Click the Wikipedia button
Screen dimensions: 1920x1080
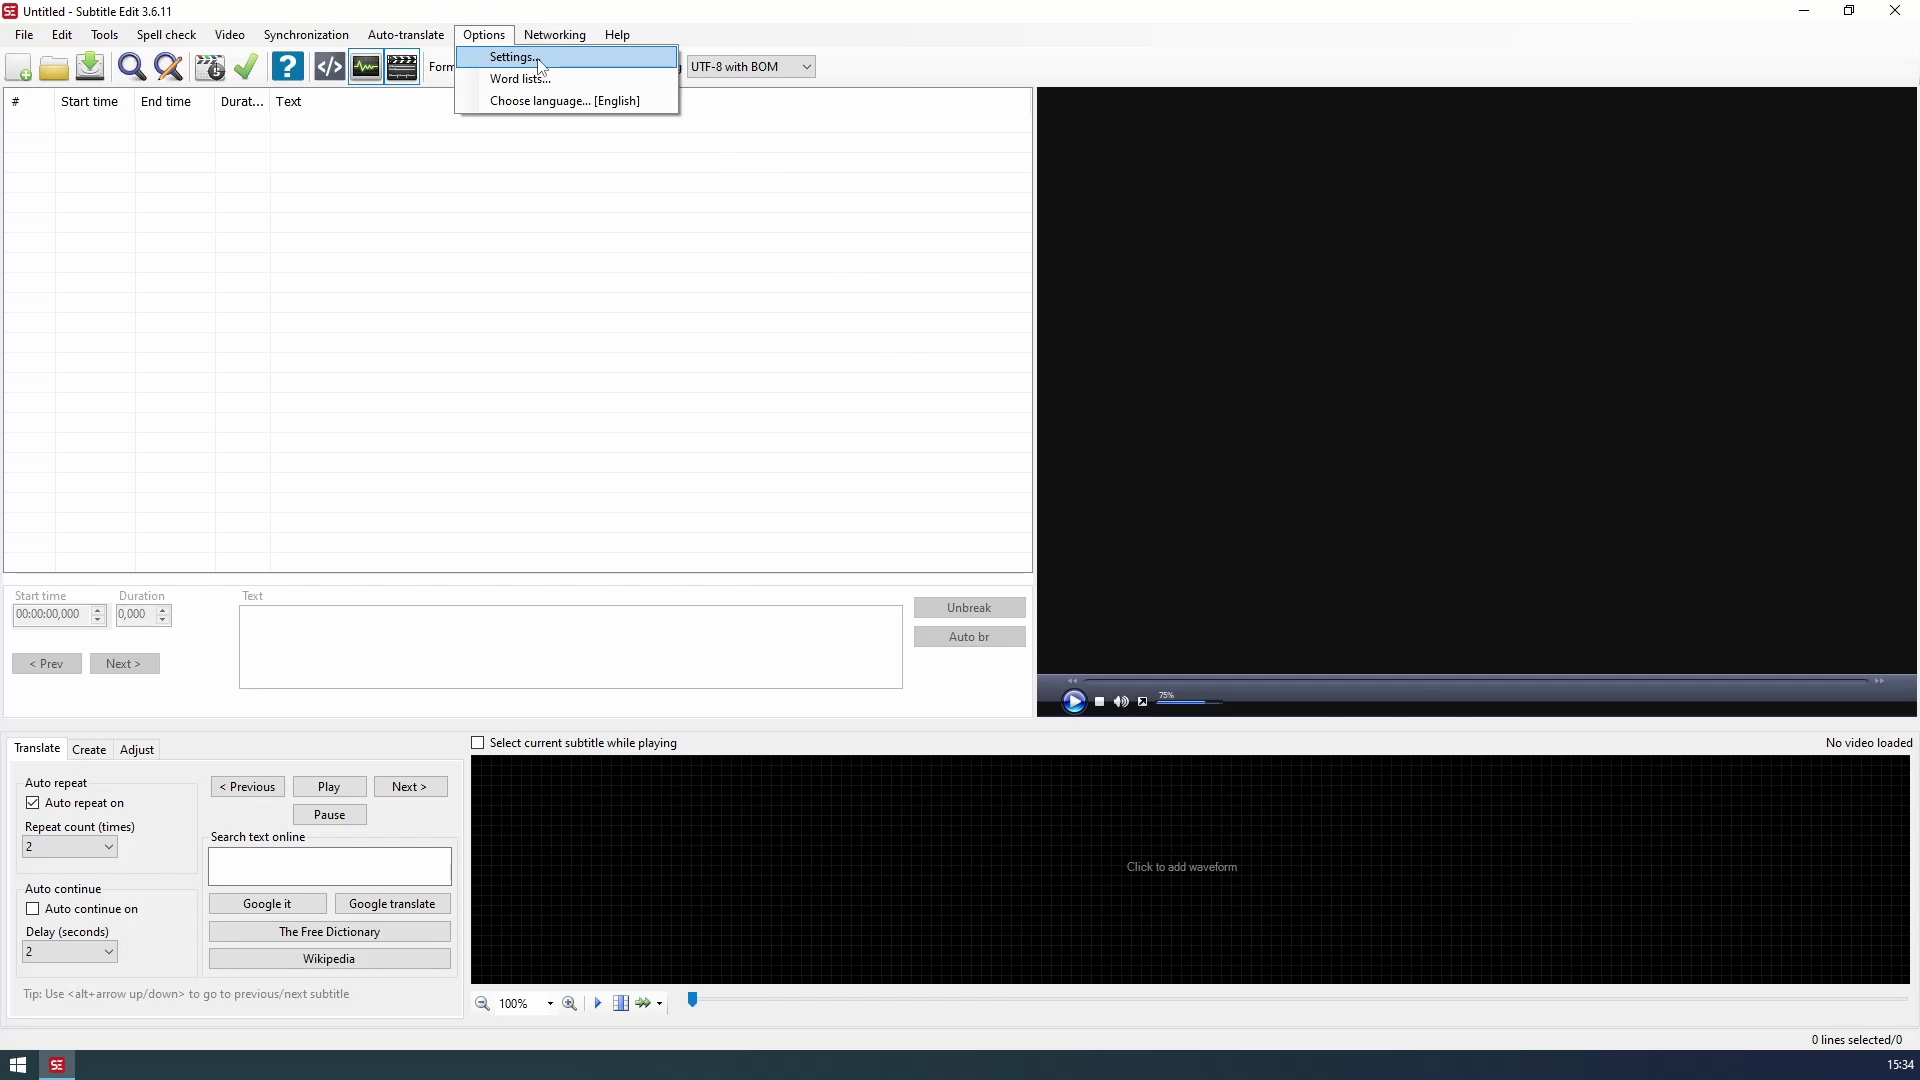(329, 959)
